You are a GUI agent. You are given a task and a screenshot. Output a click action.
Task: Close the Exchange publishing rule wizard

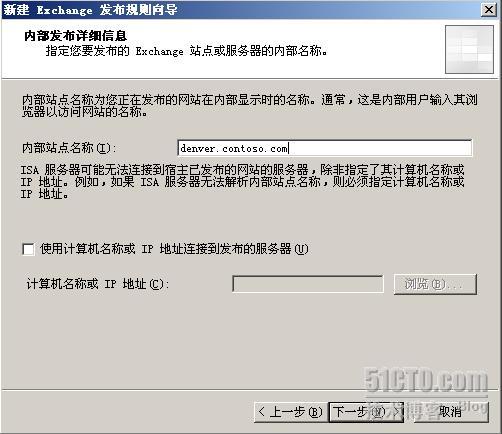point(489,9)
